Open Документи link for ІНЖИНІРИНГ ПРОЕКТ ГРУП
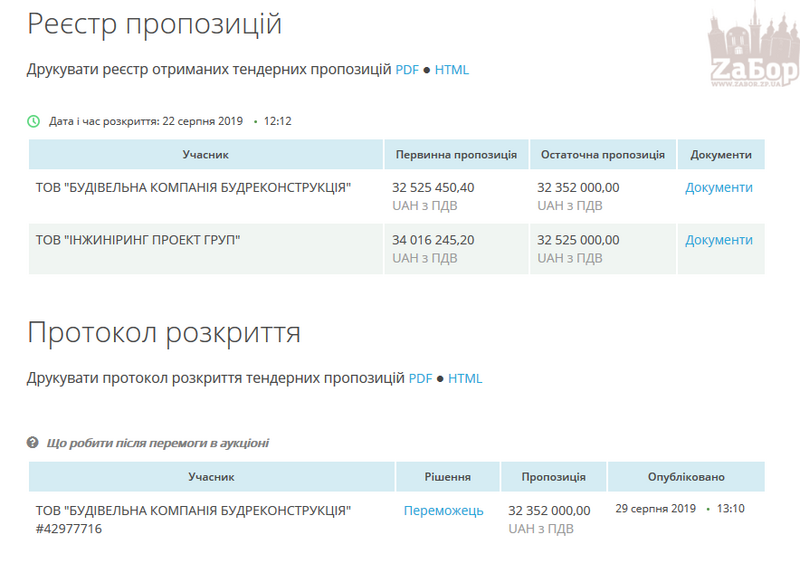Viewport: 800px width, 573px height. pyautogui.click(x=718, y=240)
